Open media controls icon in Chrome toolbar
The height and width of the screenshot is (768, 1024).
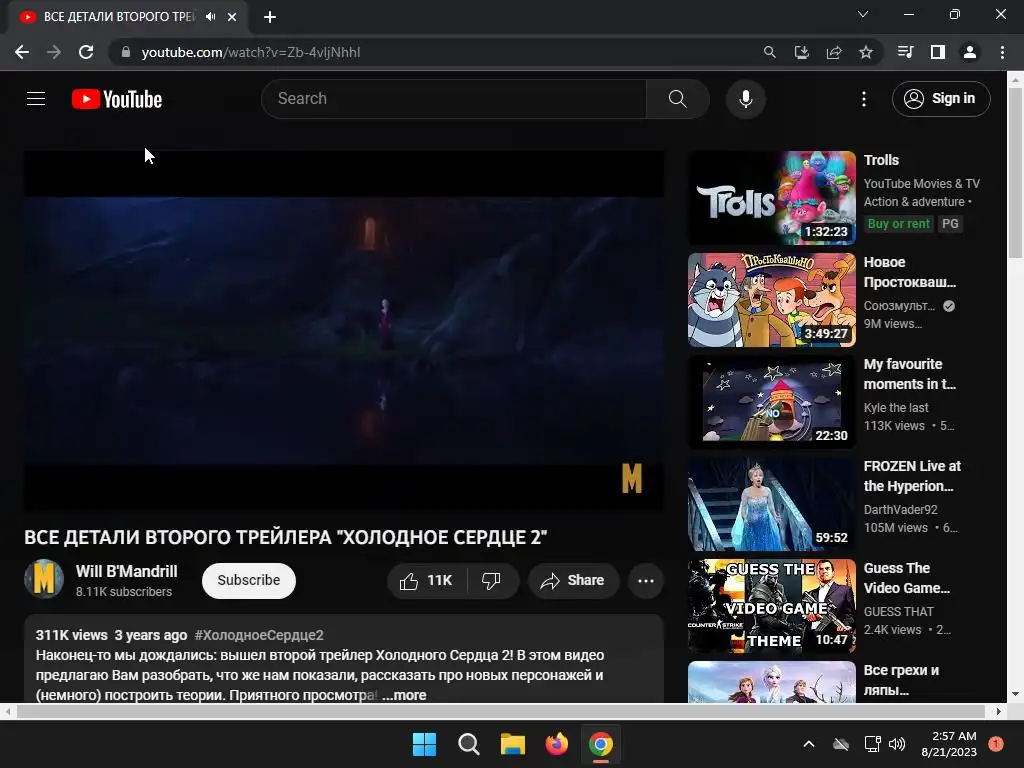pyautogui.click(x=906, y=52)
